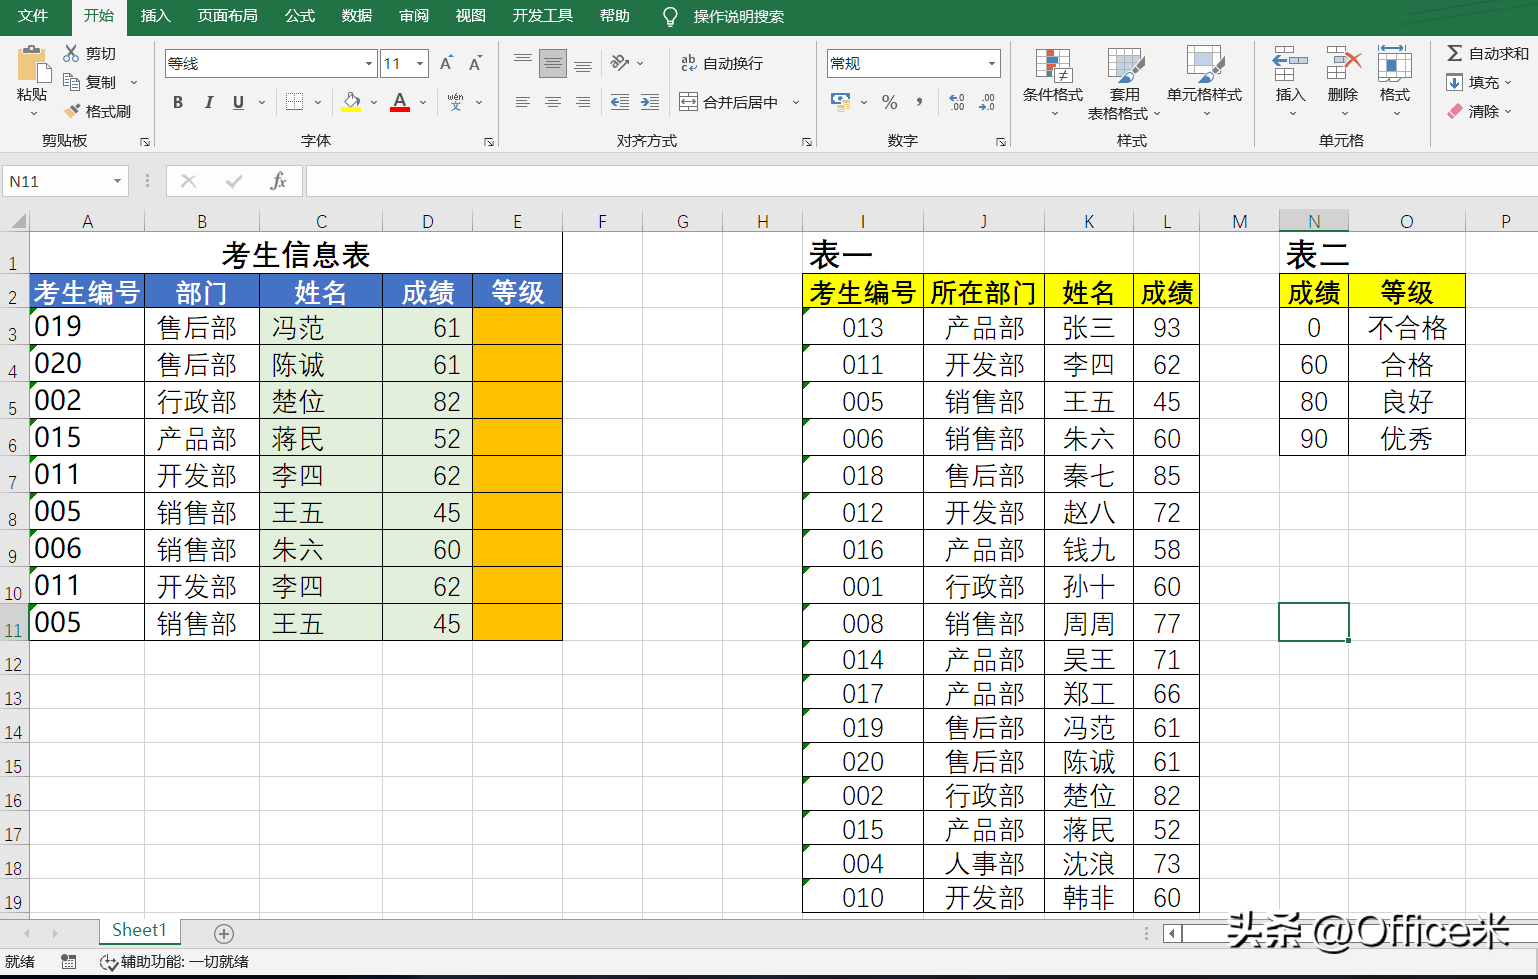
Task: Click the insert function fx icon
Action: pyautogui.click(x=278, y=181)
